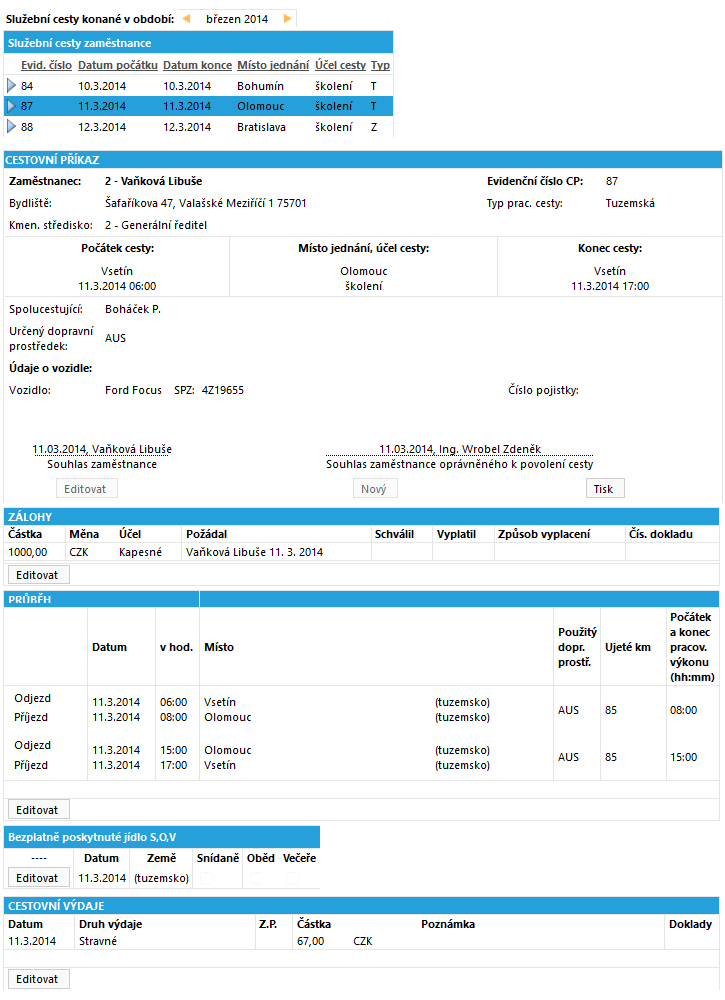Click the Tisk print button

tap(604, 489)
